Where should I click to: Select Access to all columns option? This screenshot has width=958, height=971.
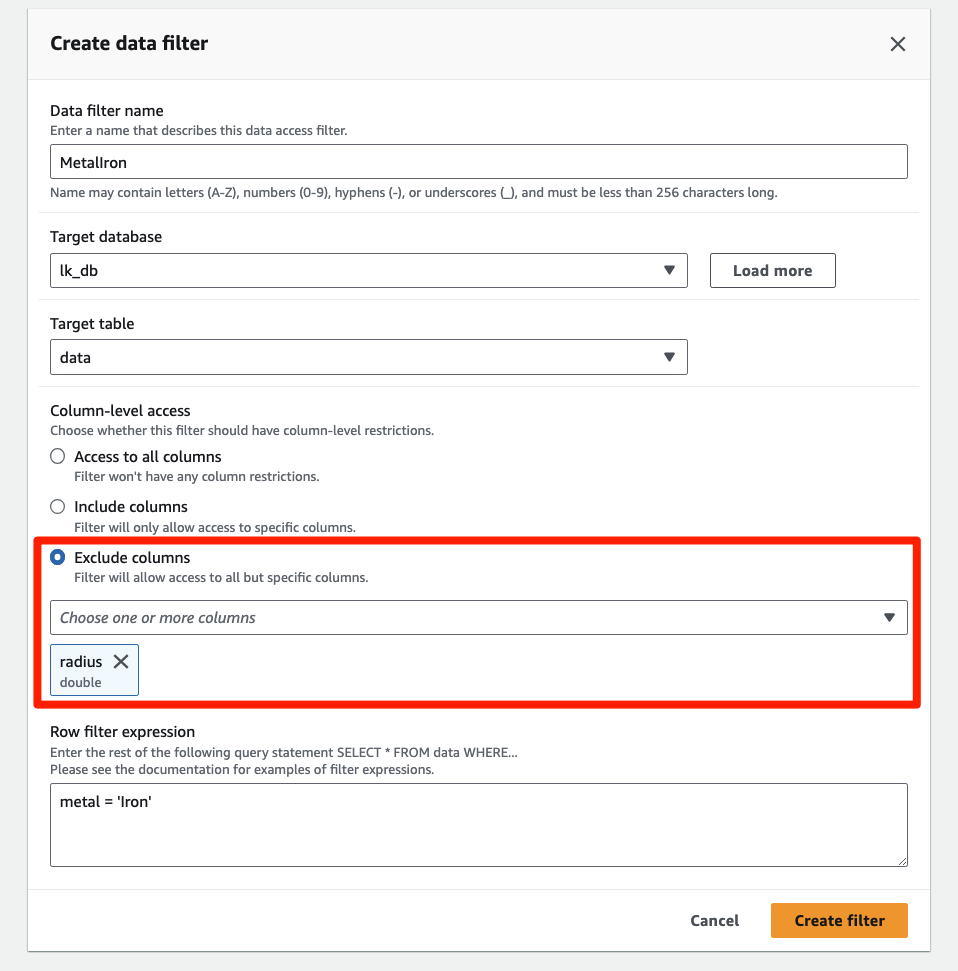pos(58,456)
